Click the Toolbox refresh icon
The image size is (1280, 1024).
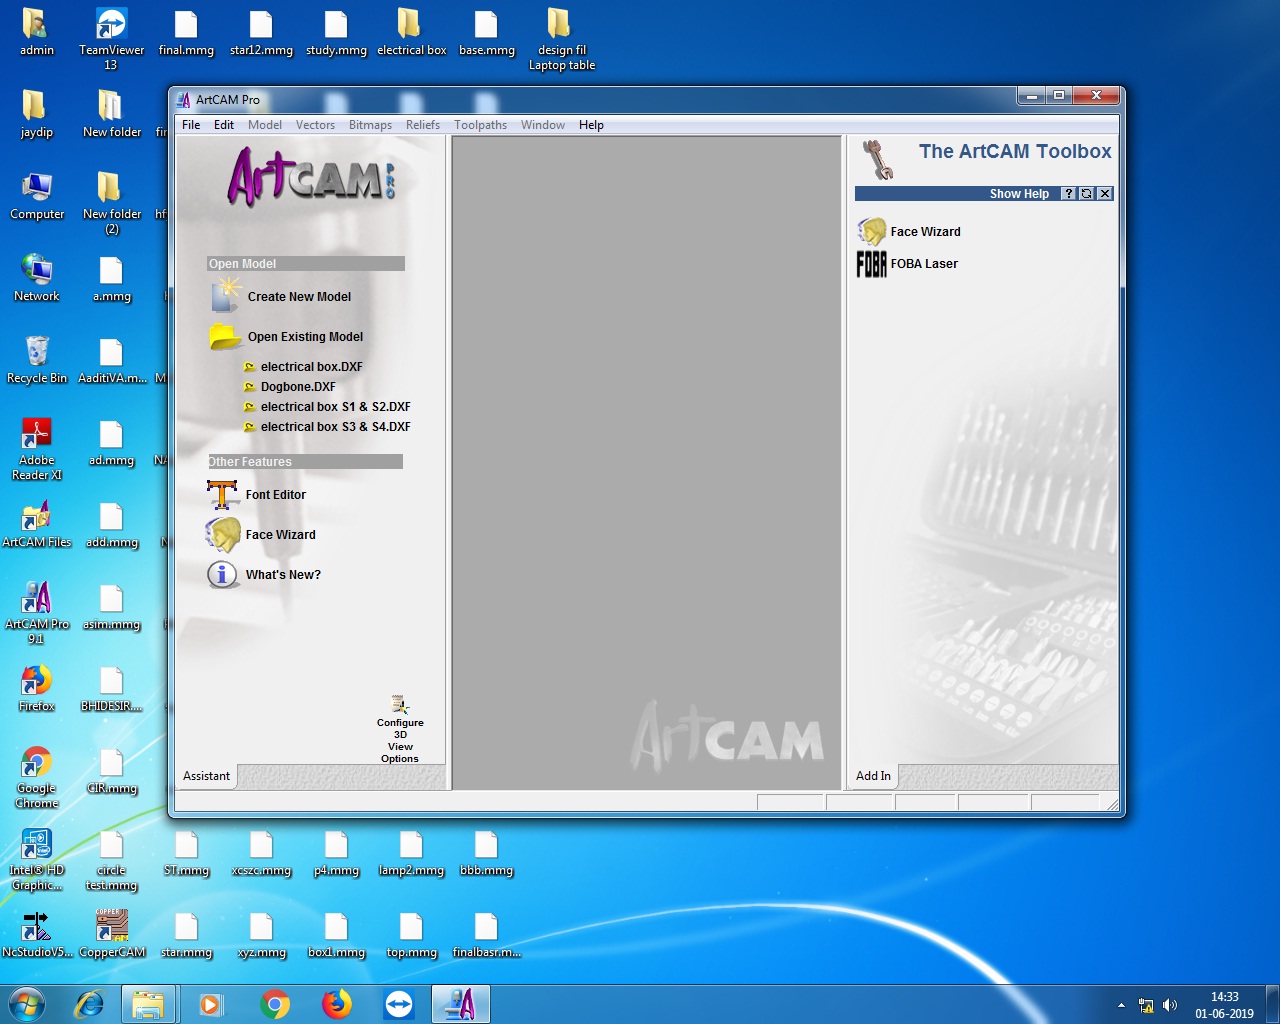pos(1087,194)
